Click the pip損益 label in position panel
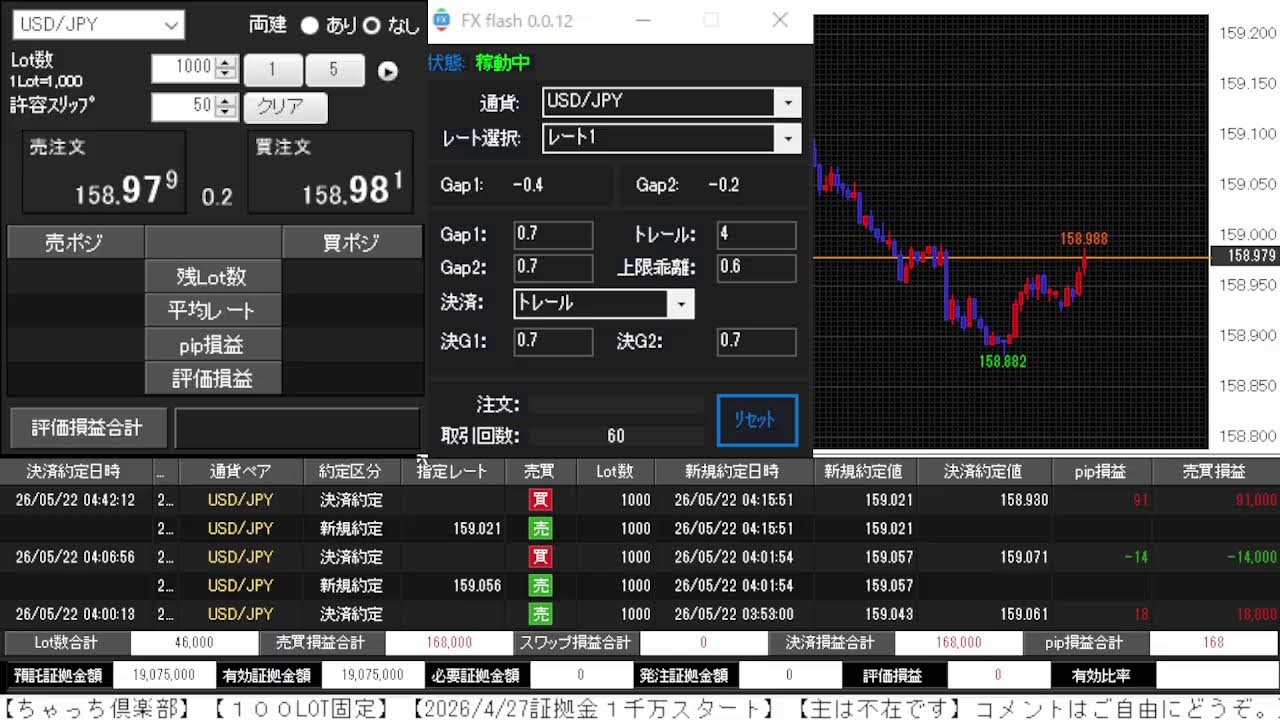Image resolution: width=1280 pixels, height=720 pixels. tap(213, 345)
